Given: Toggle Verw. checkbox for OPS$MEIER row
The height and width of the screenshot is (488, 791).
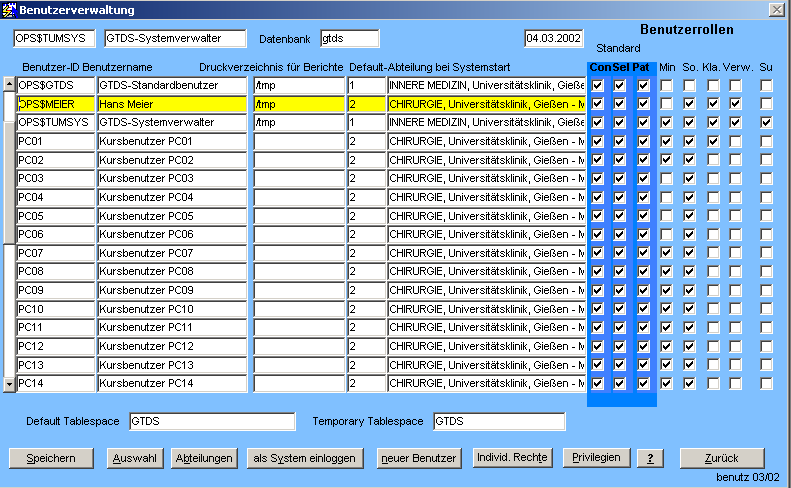Looking at the screenshot, I should click(x=736, y=104).
